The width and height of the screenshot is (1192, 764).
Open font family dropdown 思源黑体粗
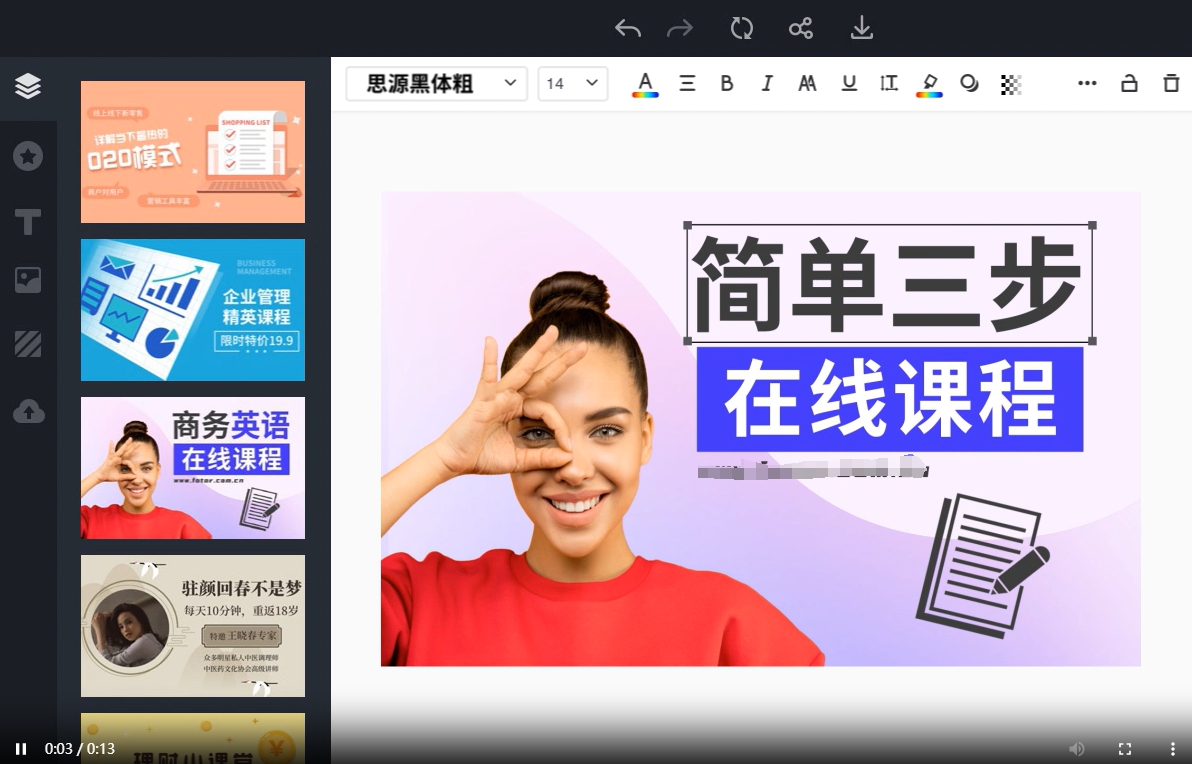[436, 84]
